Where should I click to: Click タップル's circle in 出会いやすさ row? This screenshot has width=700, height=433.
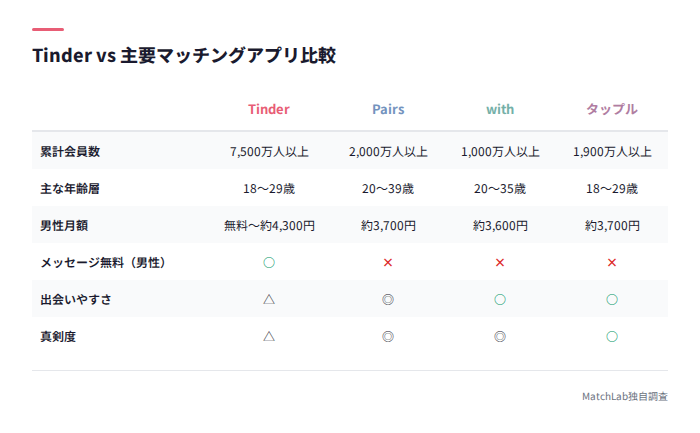click(x=612, y=300)
